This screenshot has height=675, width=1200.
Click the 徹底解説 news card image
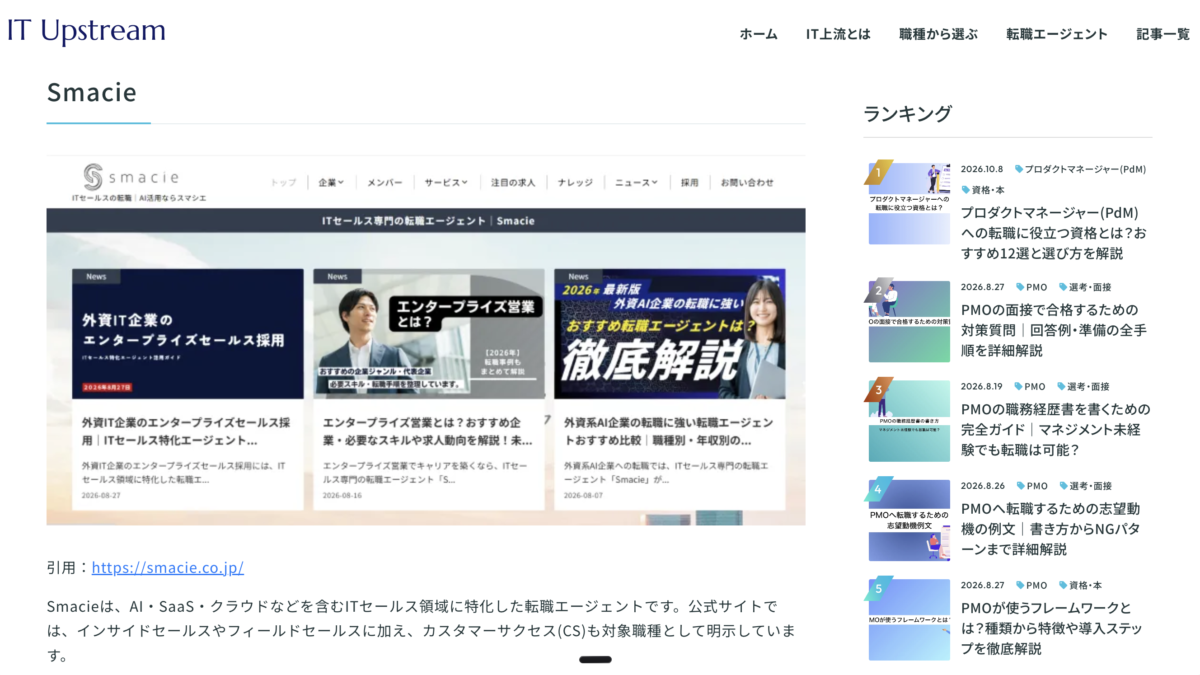pos(669,334)
